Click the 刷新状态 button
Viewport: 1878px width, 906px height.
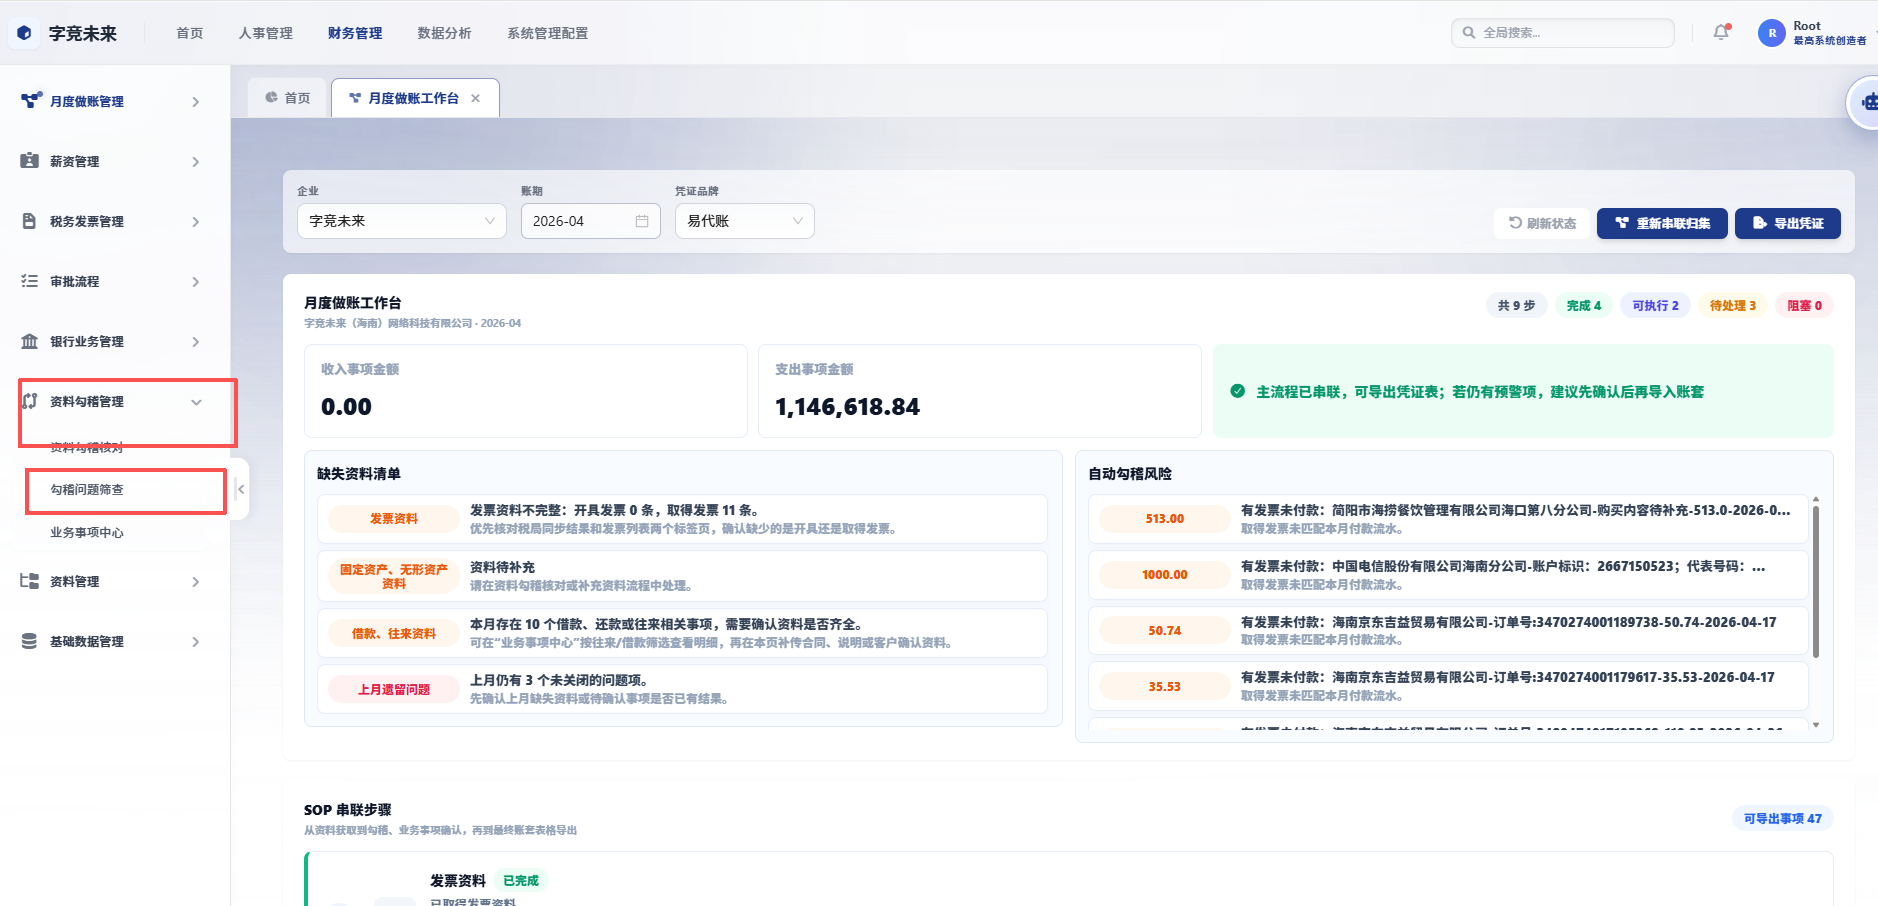point(1542,223)
